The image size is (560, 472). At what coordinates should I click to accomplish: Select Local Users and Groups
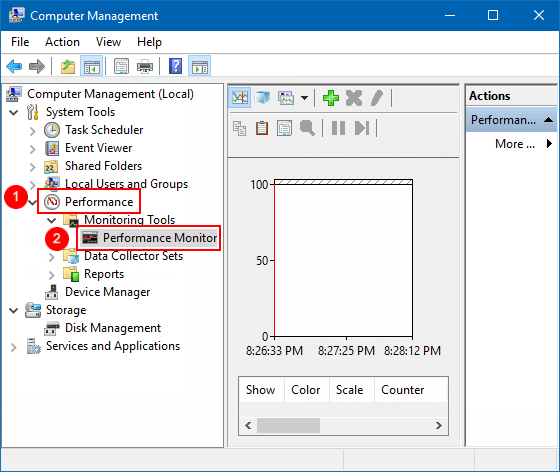click(126, 184)
